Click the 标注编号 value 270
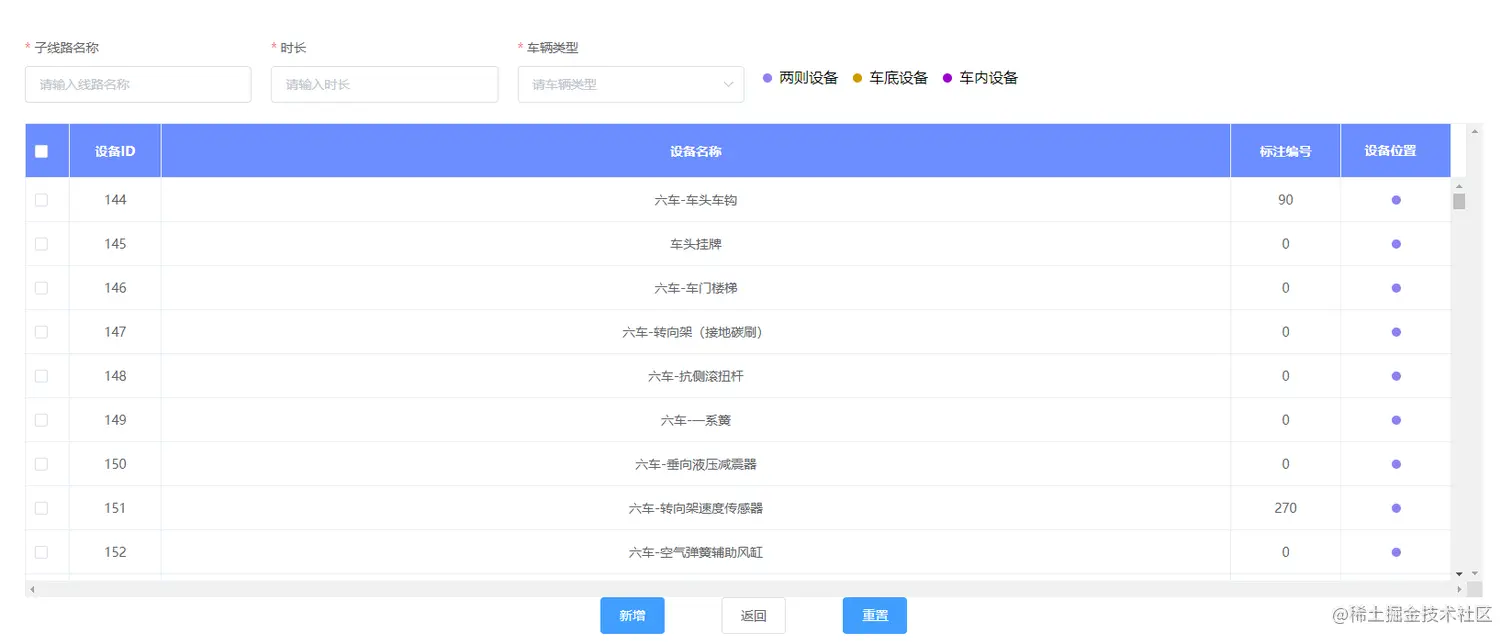 click(1286, 508)
